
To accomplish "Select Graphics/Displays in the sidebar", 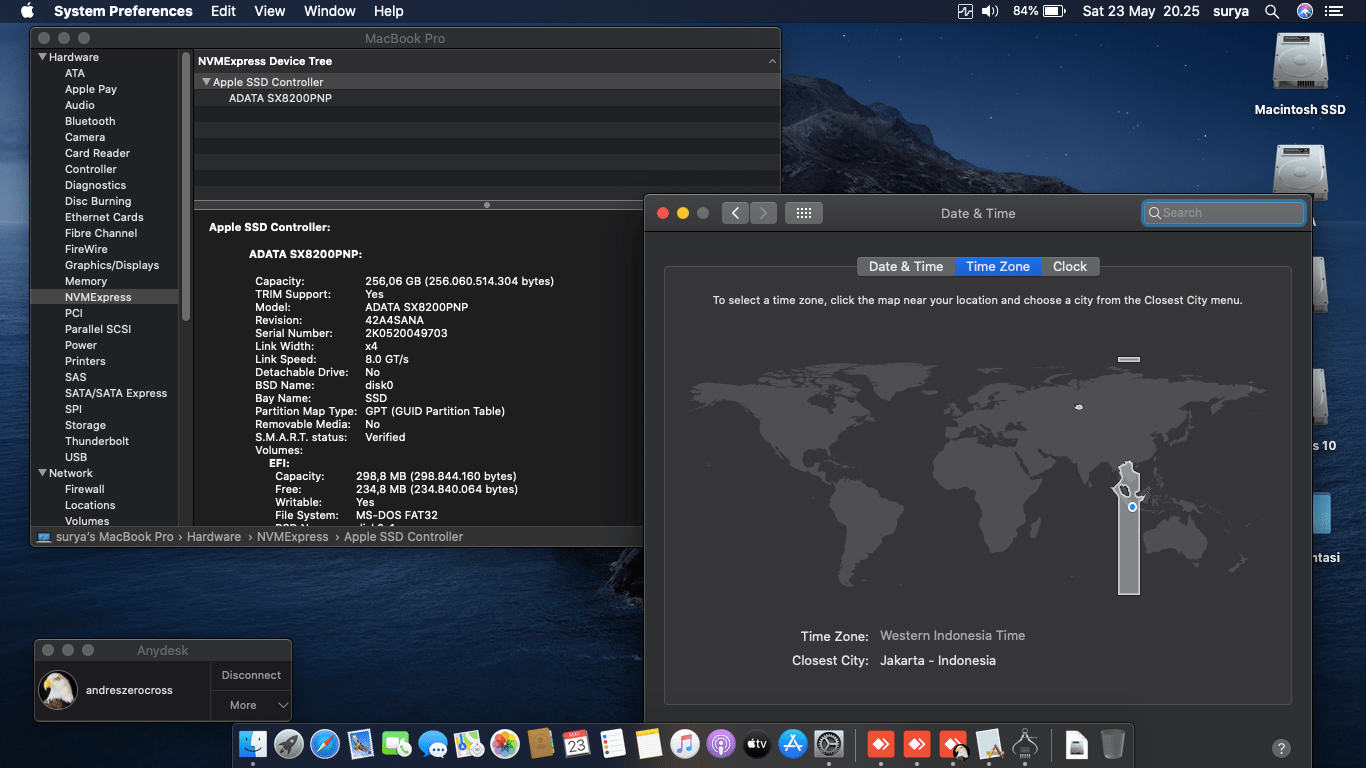I will pyautogui.click(x=112, y=265).
